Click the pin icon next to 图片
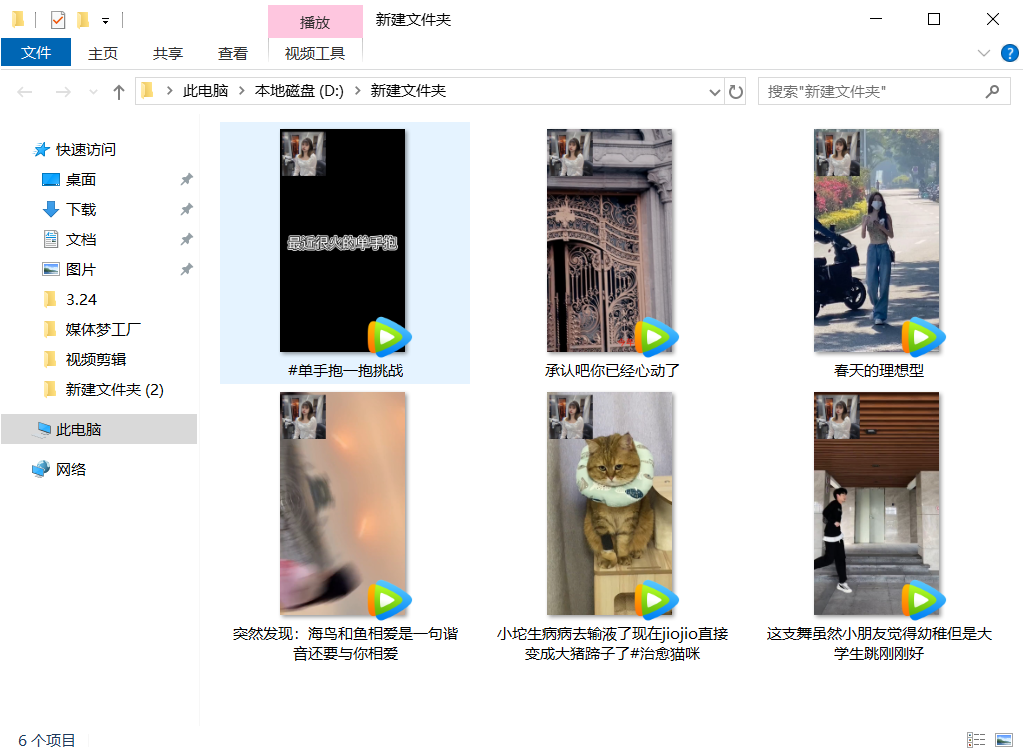 coord(187,269)
